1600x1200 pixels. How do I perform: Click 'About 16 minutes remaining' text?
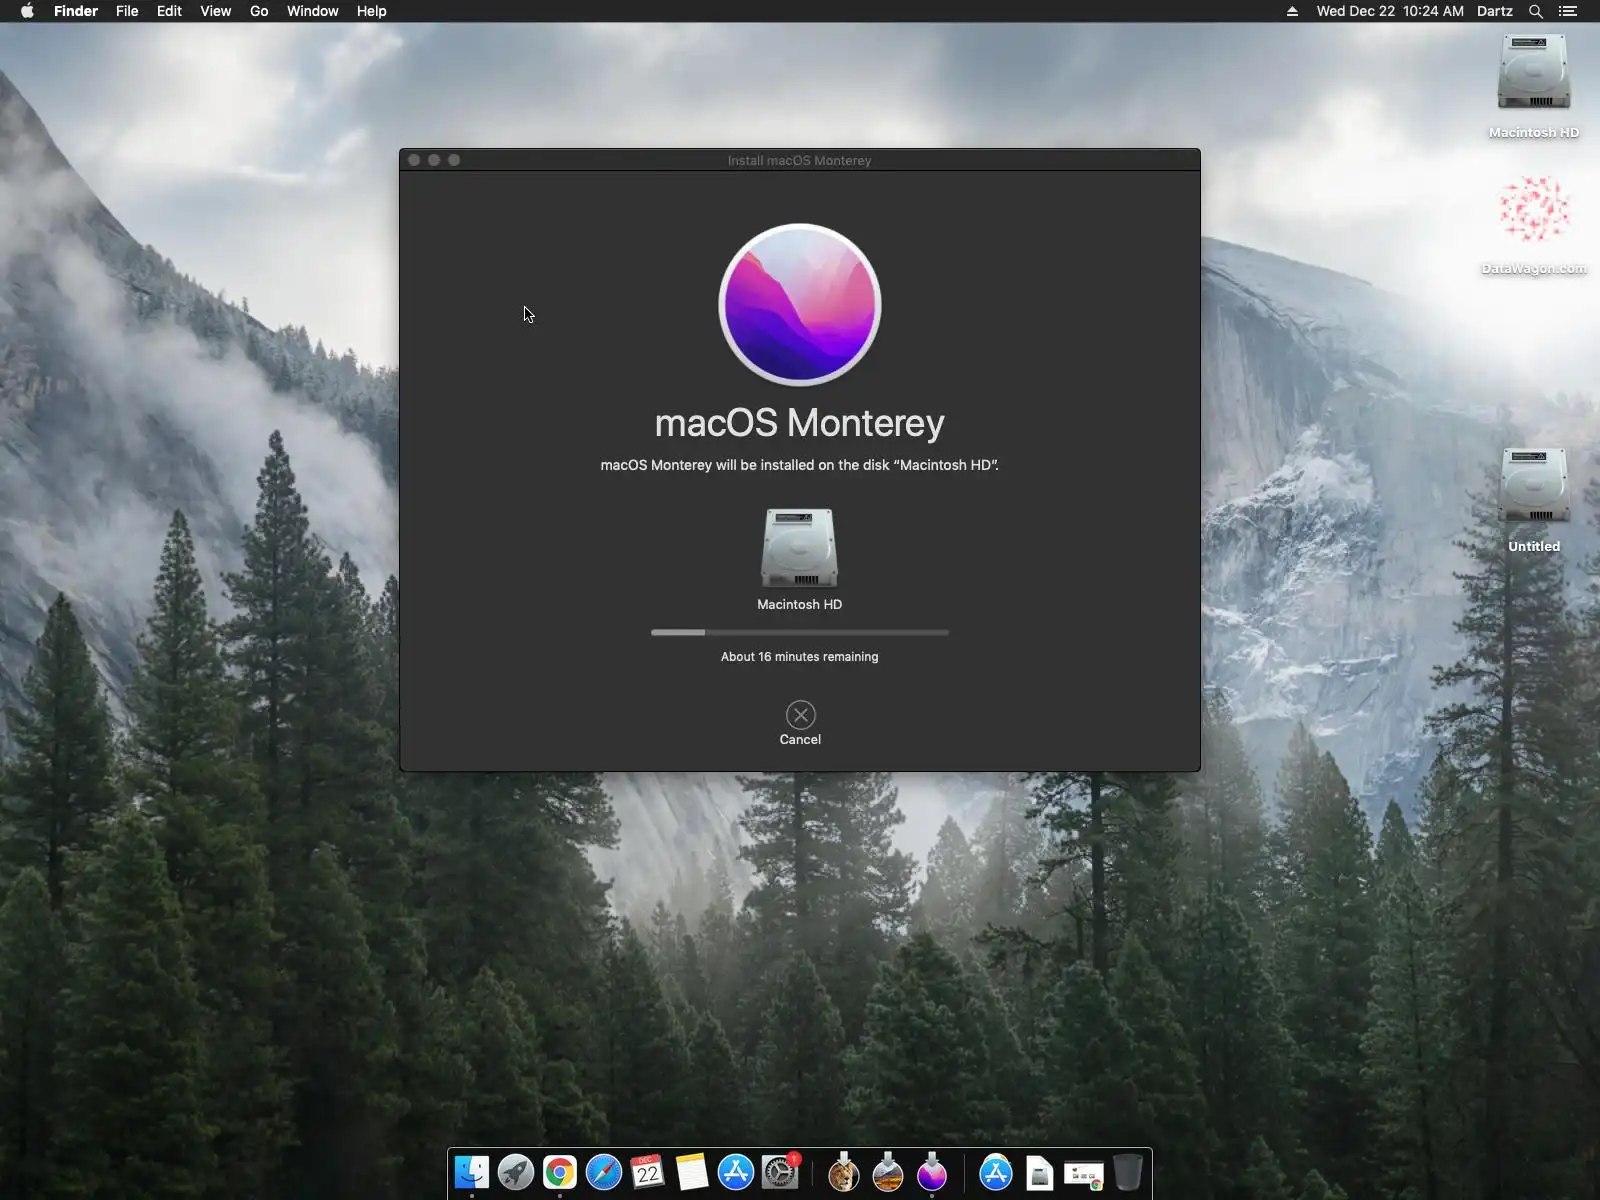[800, 657]
